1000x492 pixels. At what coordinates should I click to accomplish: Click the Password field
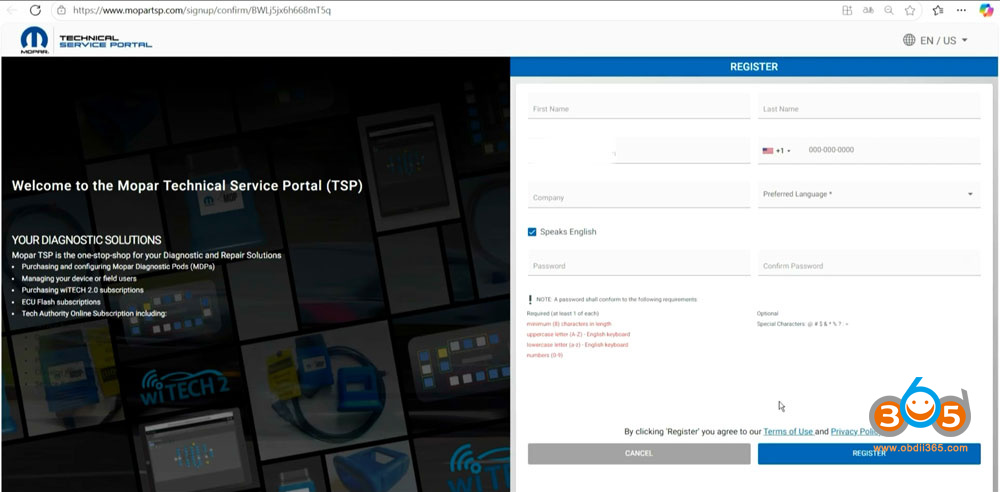tap(638, 266)
